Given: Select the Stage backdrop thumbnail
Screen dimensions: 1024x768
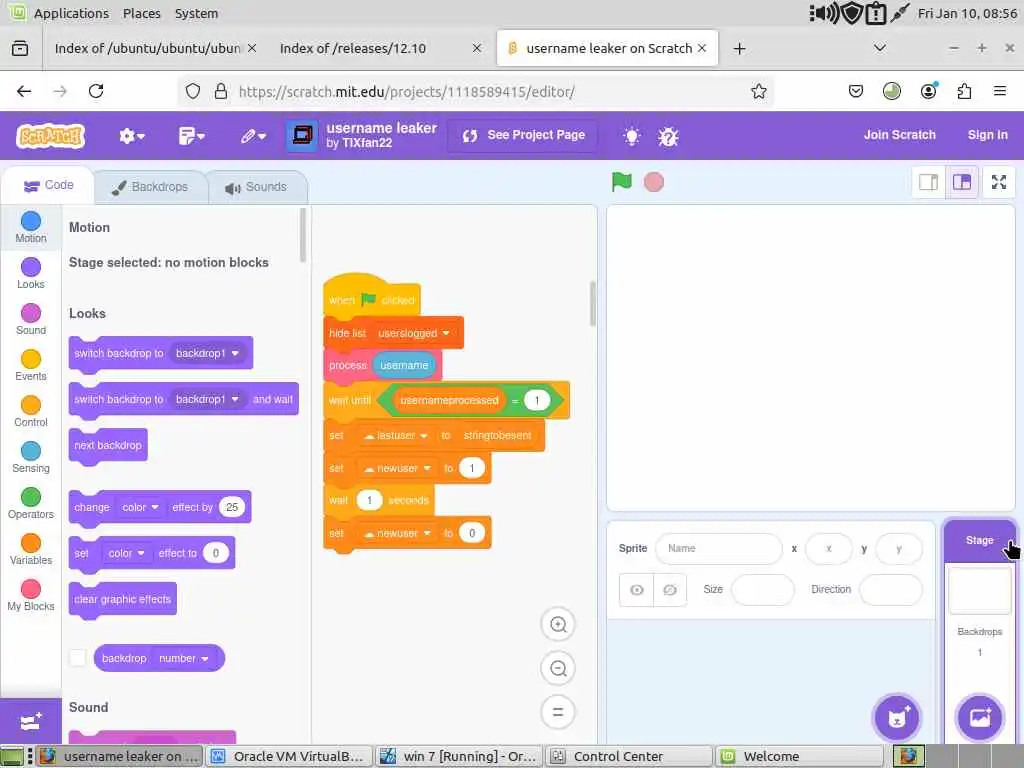Looking at the screenshot, I should point(980,590).
